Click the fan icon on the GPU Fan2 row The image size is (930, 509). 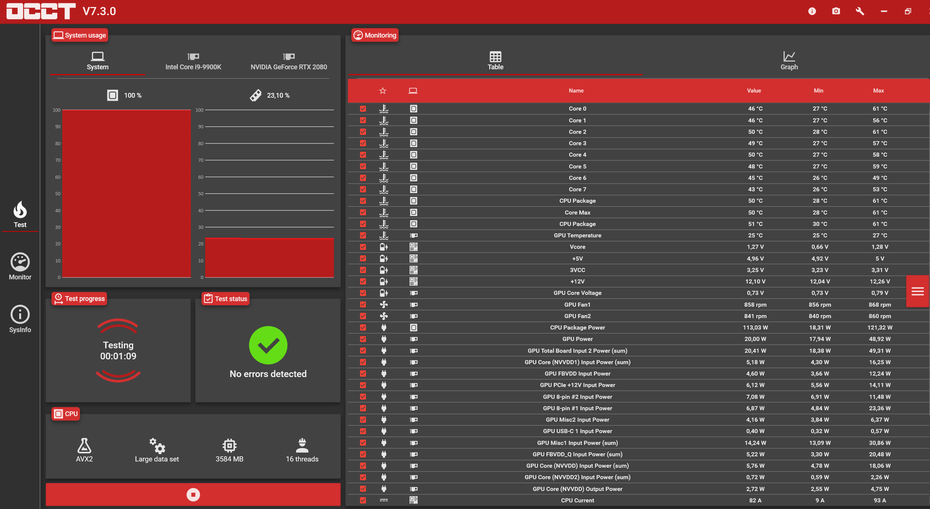click(x=384, y=316)
